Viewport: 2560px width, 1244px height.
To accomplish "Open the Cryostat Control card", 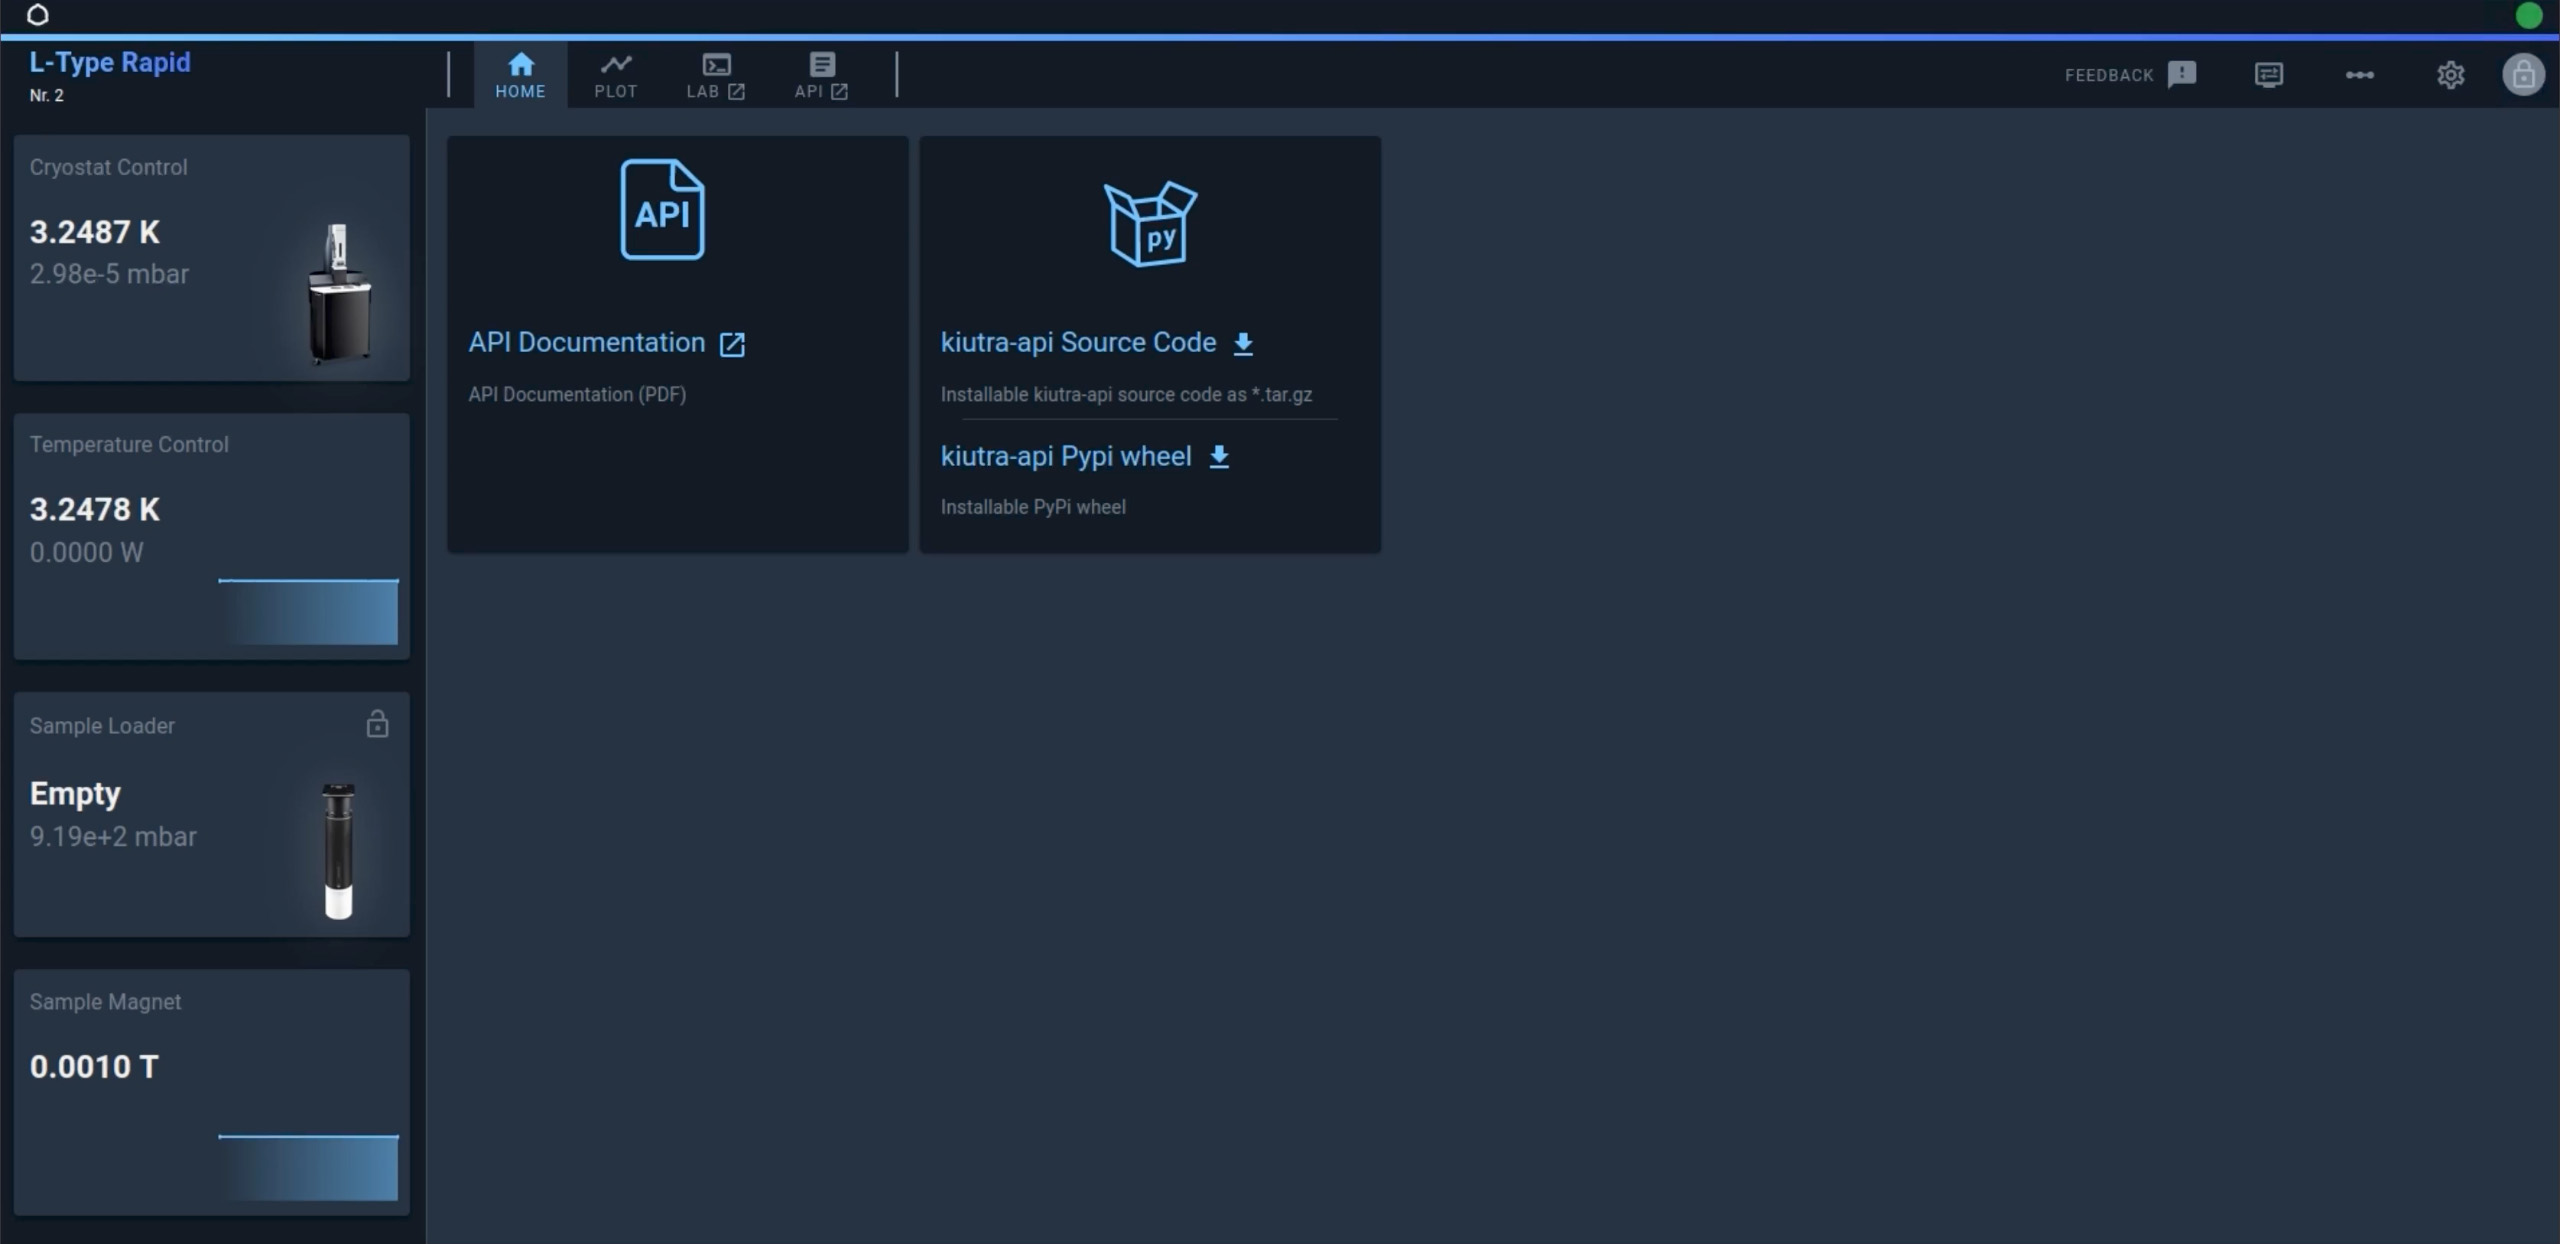I will [x=212, y=258].
